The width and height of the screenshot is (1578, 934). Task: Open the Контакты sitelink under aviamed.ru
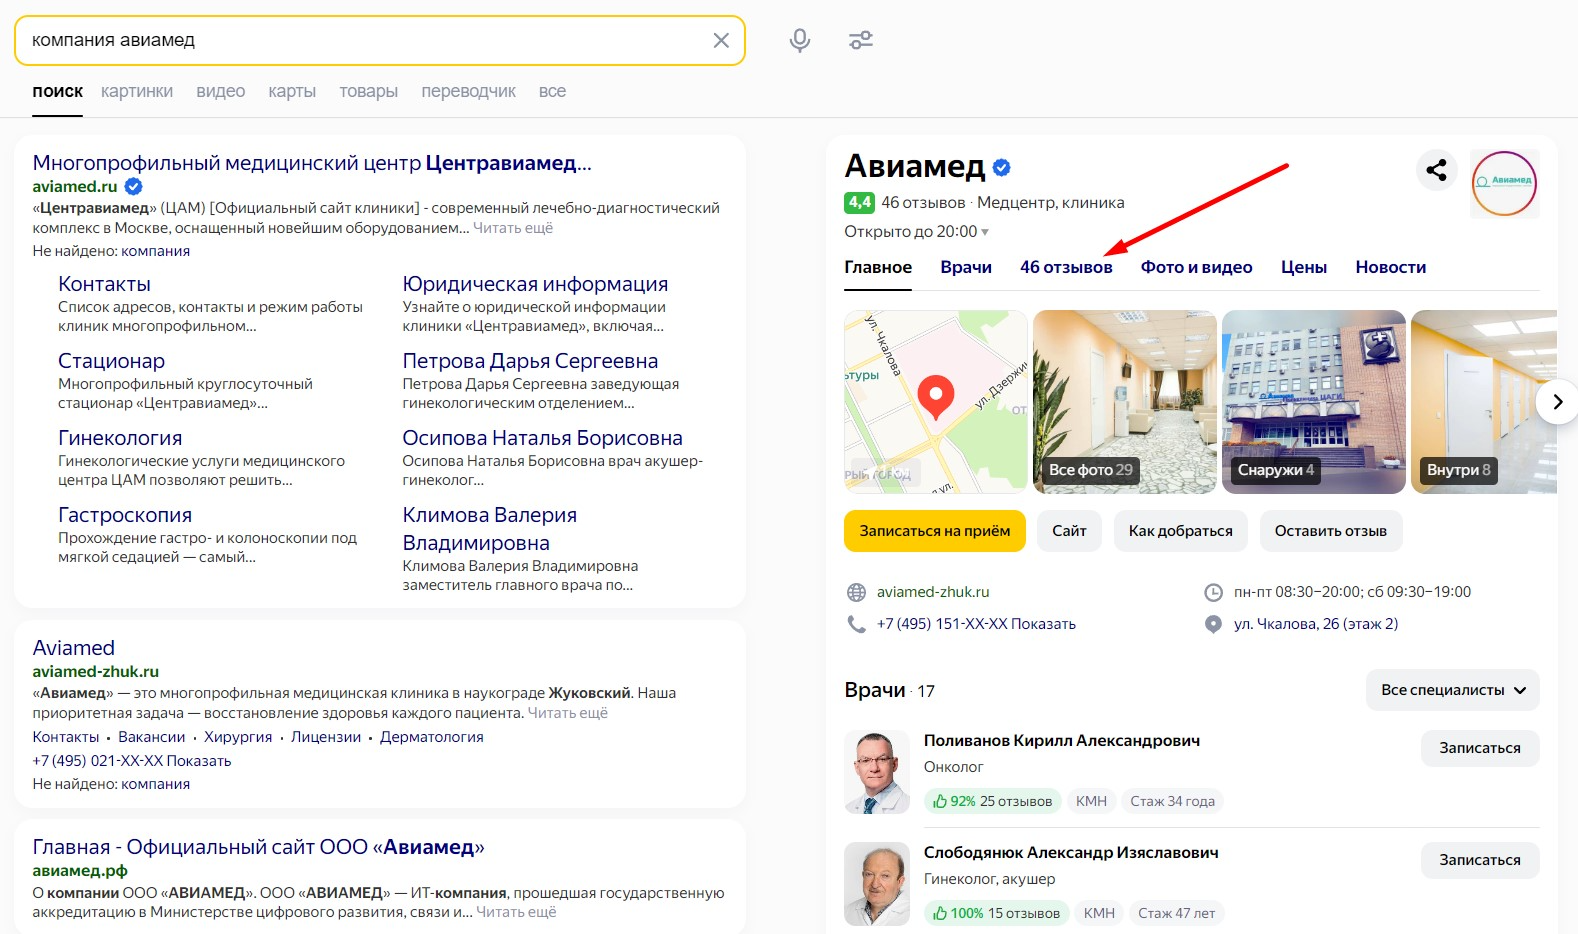tap(104, 284)
